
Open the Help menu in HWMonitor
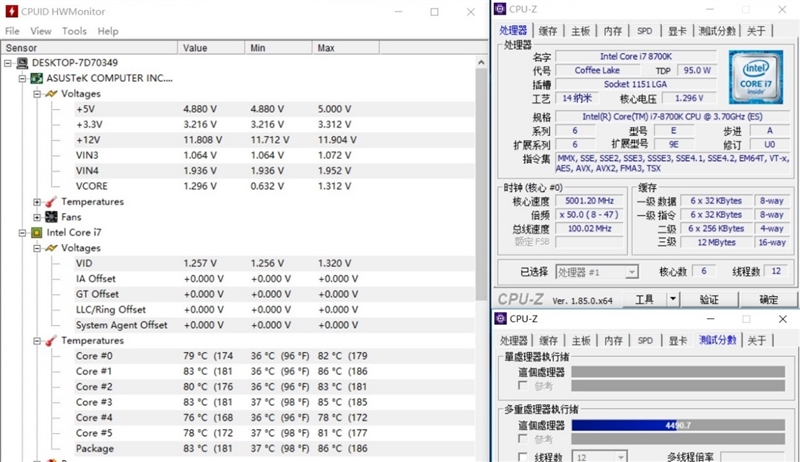coord(108,31)
